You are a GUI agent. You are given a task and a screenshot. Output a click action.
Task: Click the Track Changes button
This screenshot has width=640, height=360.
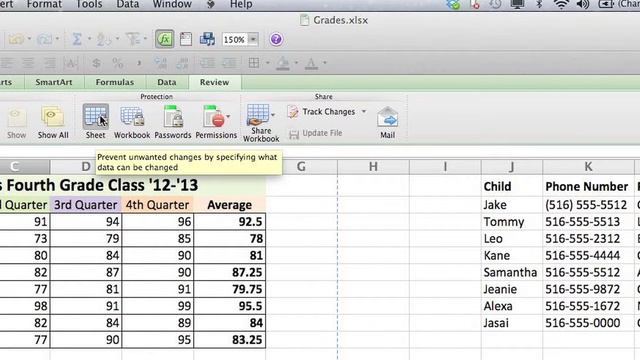click(x=322, y=112)
